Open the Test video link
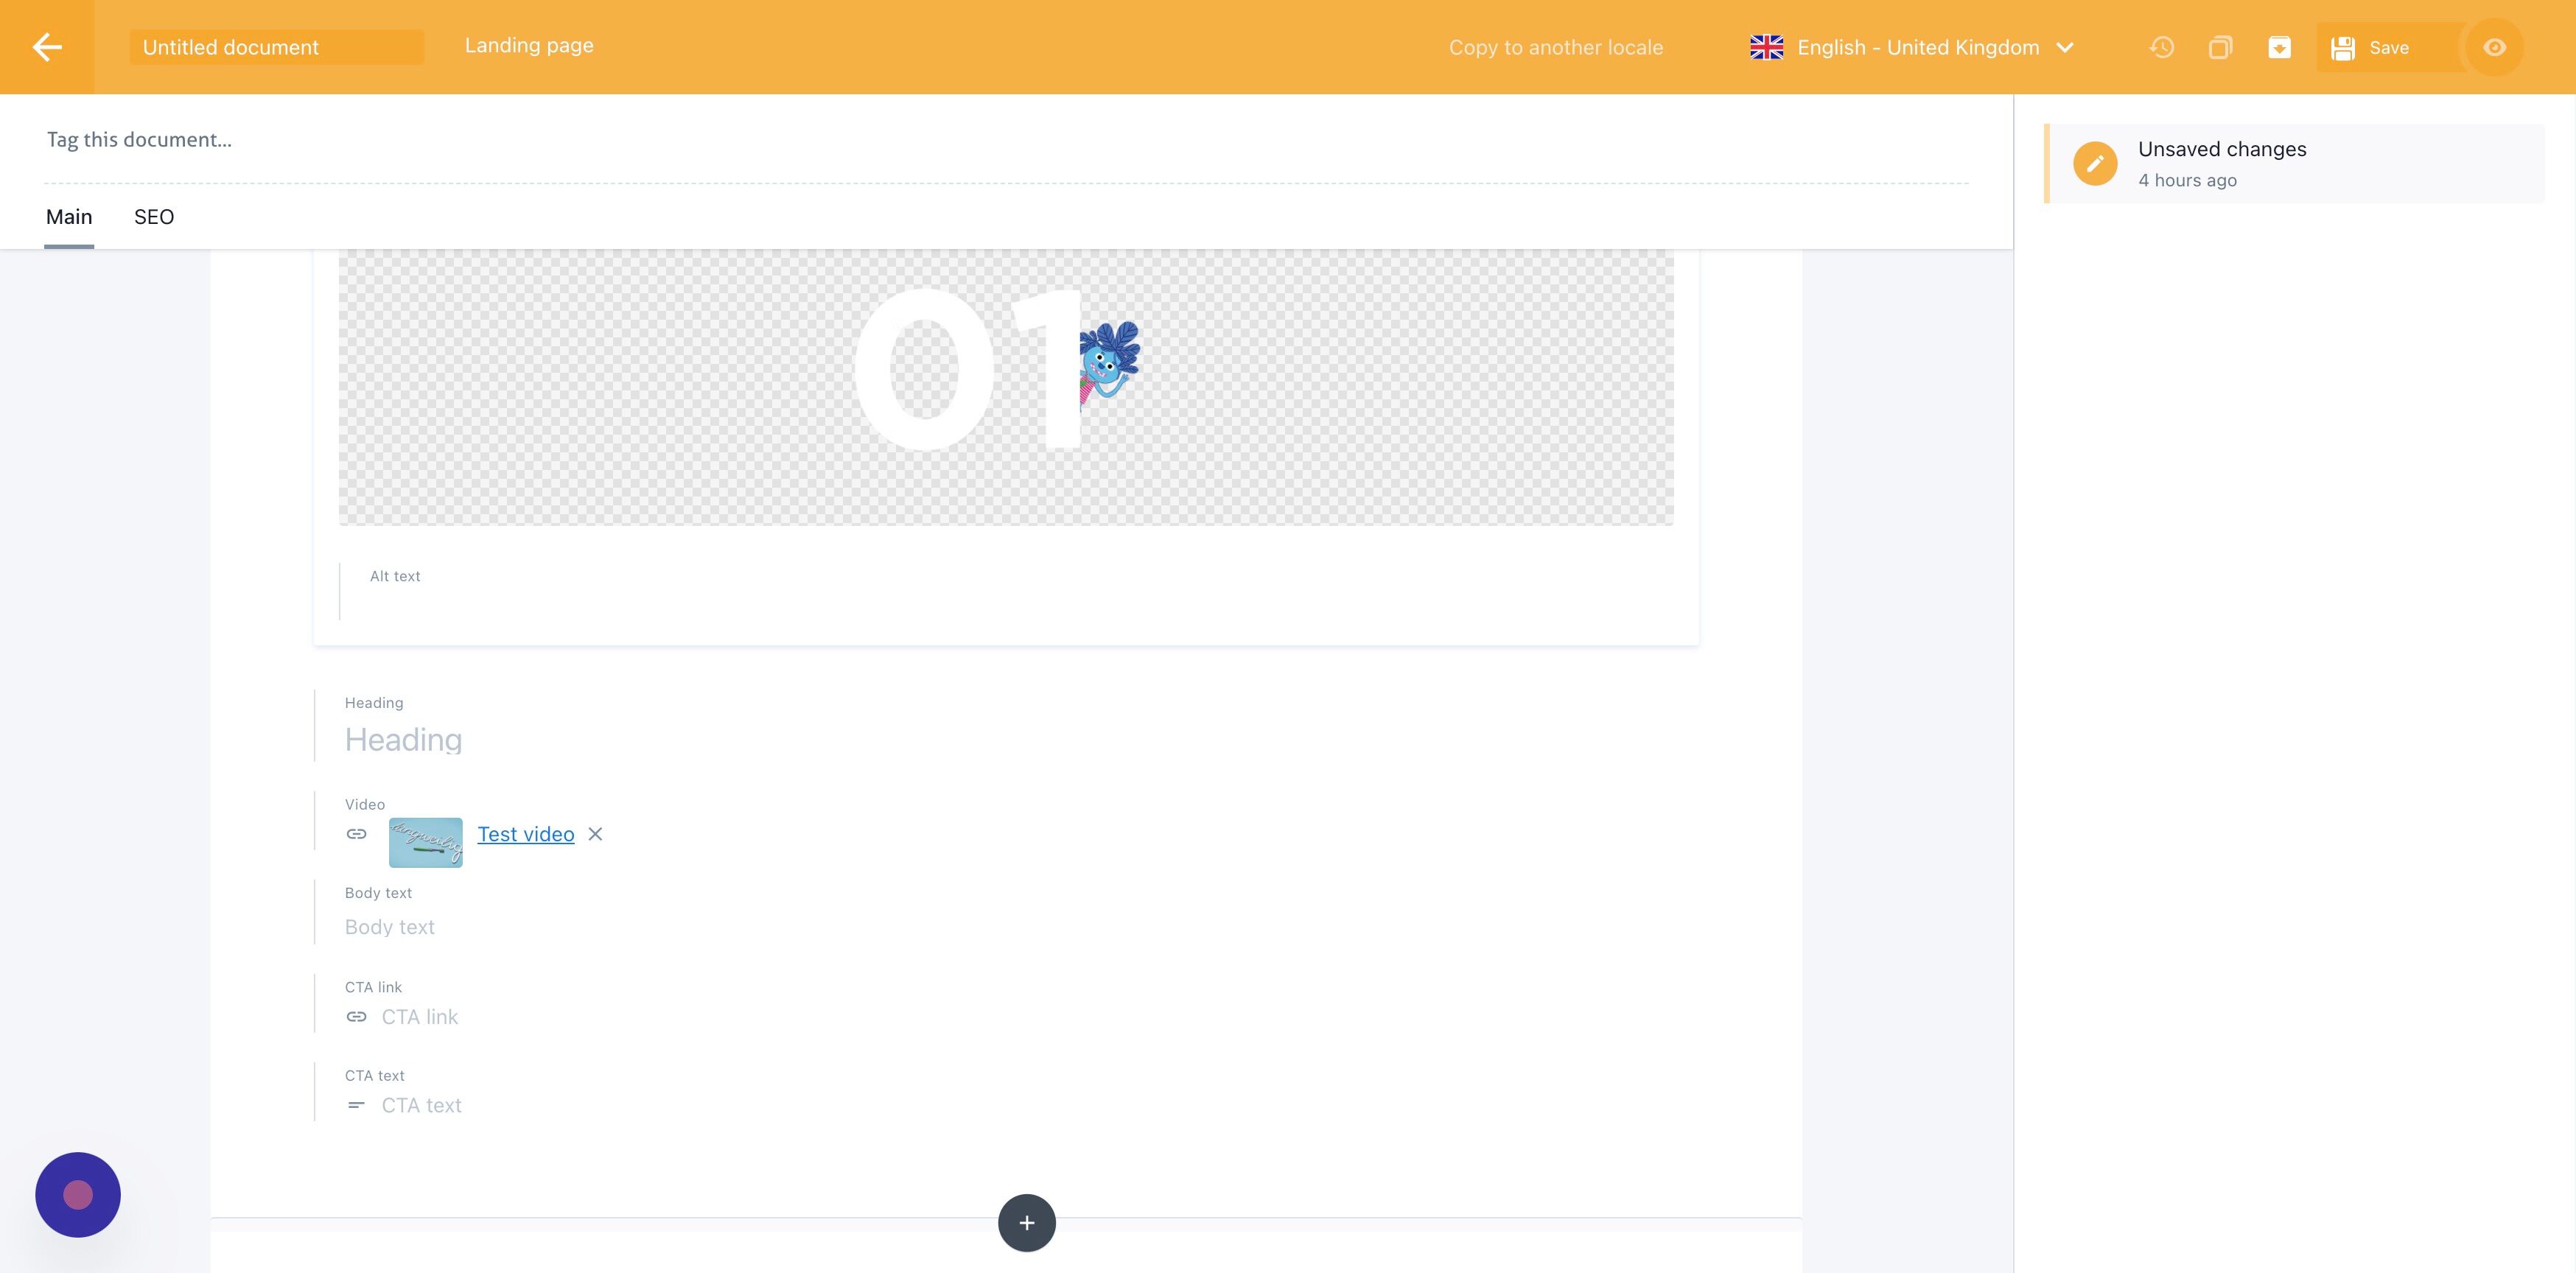The width and height of the screenshot is (2576, 1273). (525, 834)
